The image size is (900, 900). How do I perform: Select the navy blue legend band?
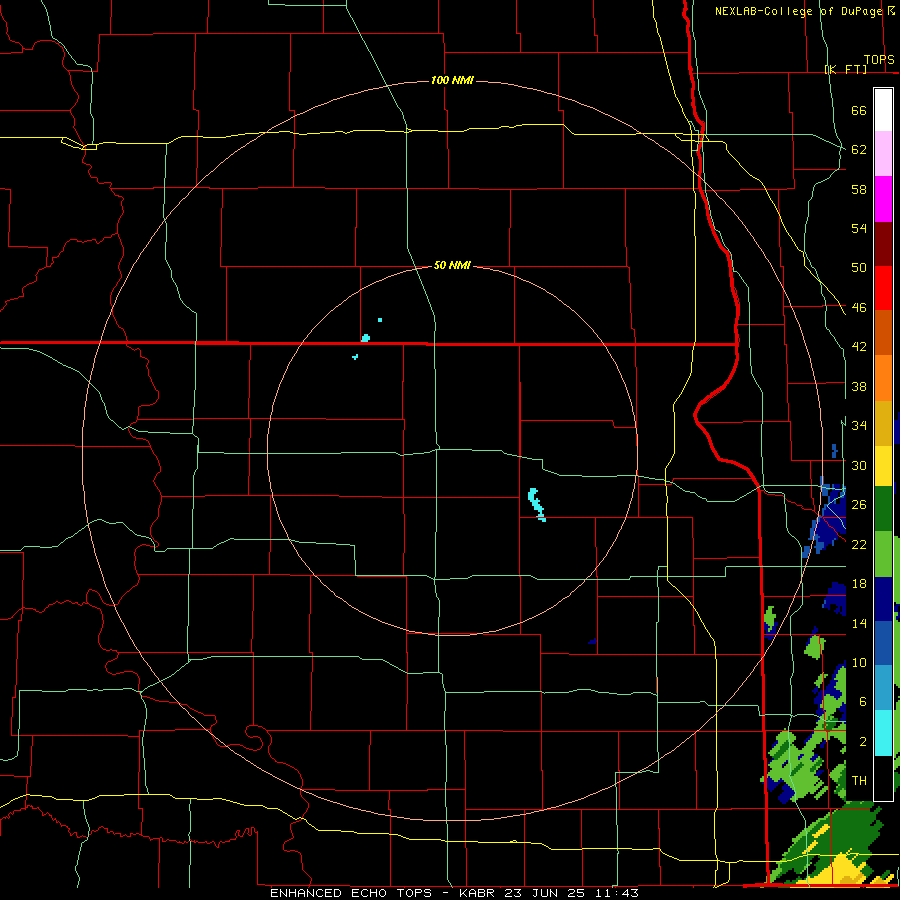883,599
